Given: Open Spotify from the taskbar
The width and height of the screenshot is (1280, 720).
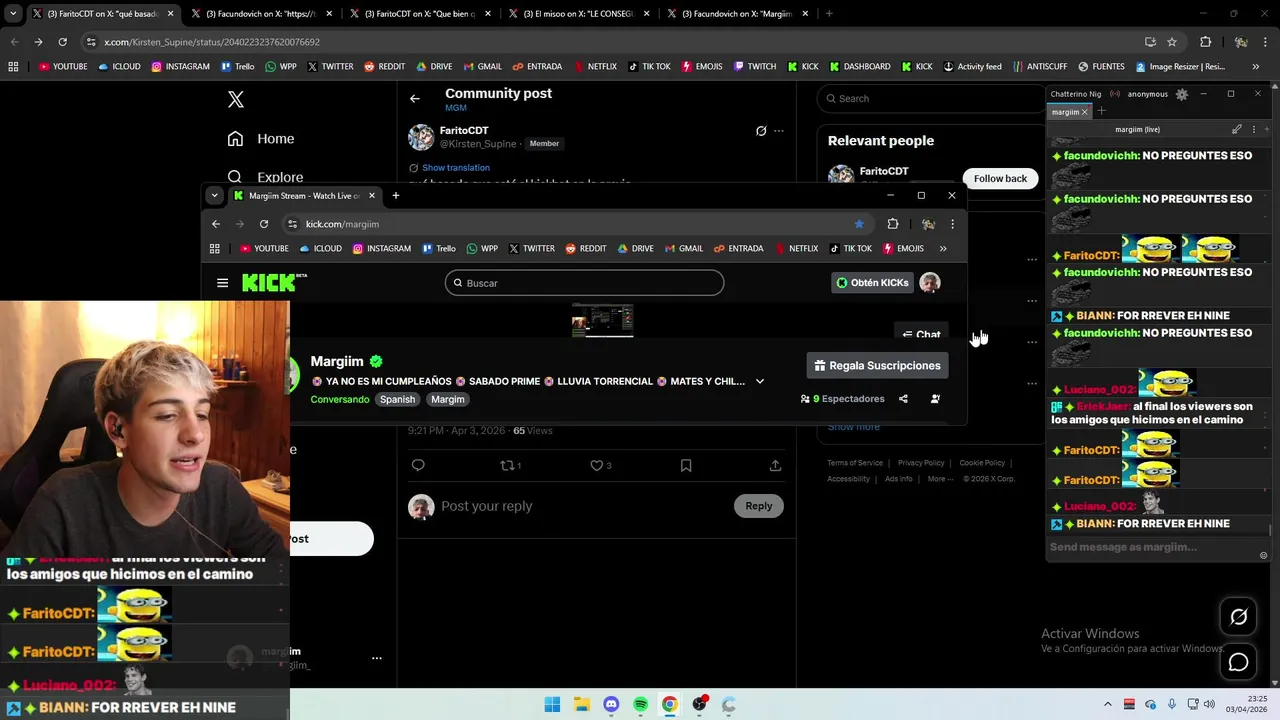Looking at the screenshot, I should (640, 705).
